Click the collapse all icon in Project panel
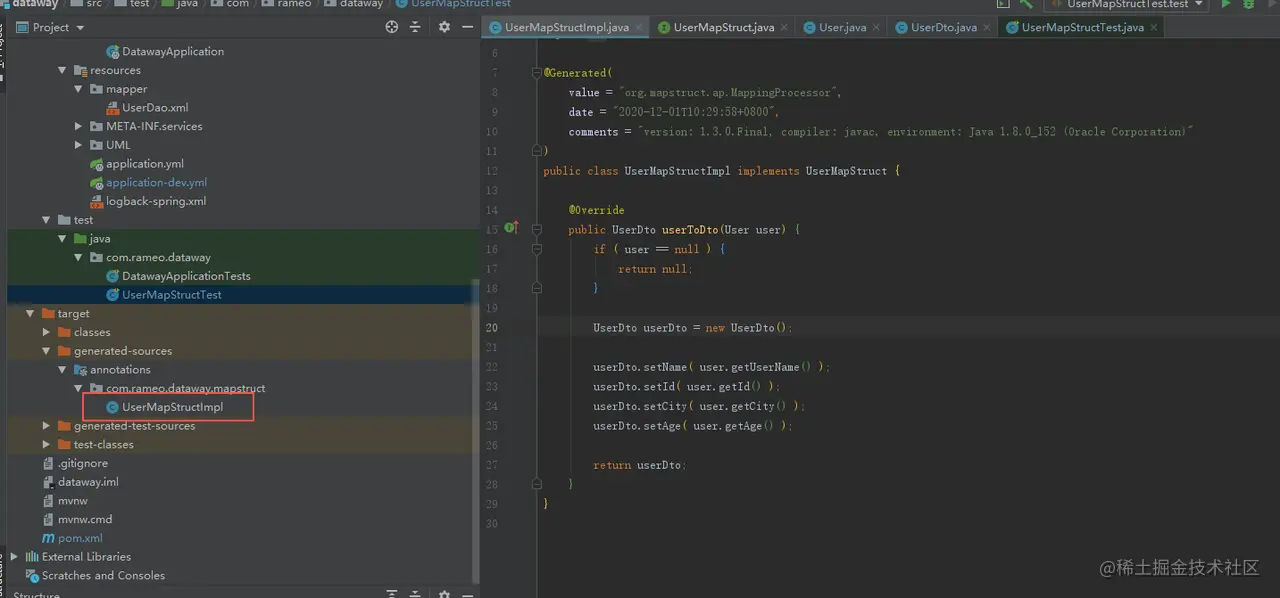 click(416, 27)
